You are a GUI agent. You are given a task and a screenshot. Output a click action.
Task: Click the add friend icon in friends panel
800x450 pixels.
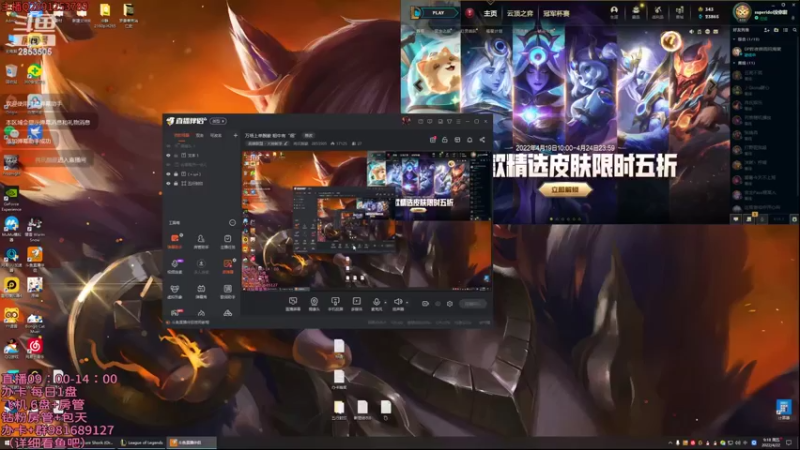[767, 31]
